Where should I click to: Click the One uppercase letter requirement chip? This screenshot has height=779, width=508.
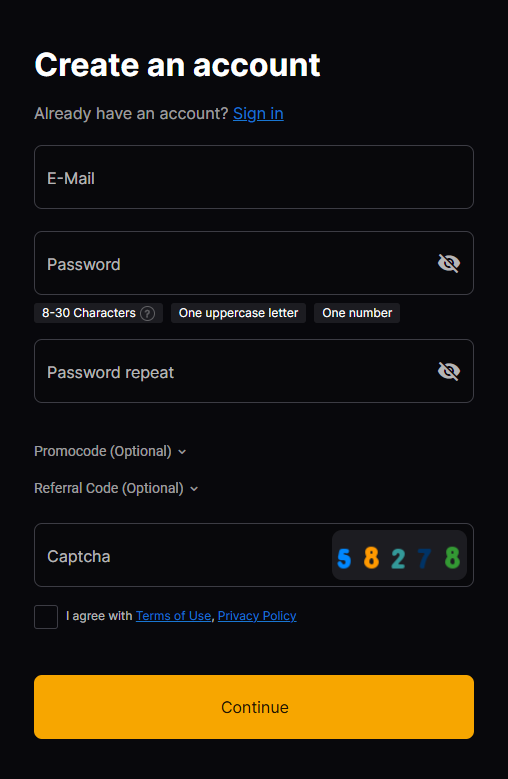point(238,313)
